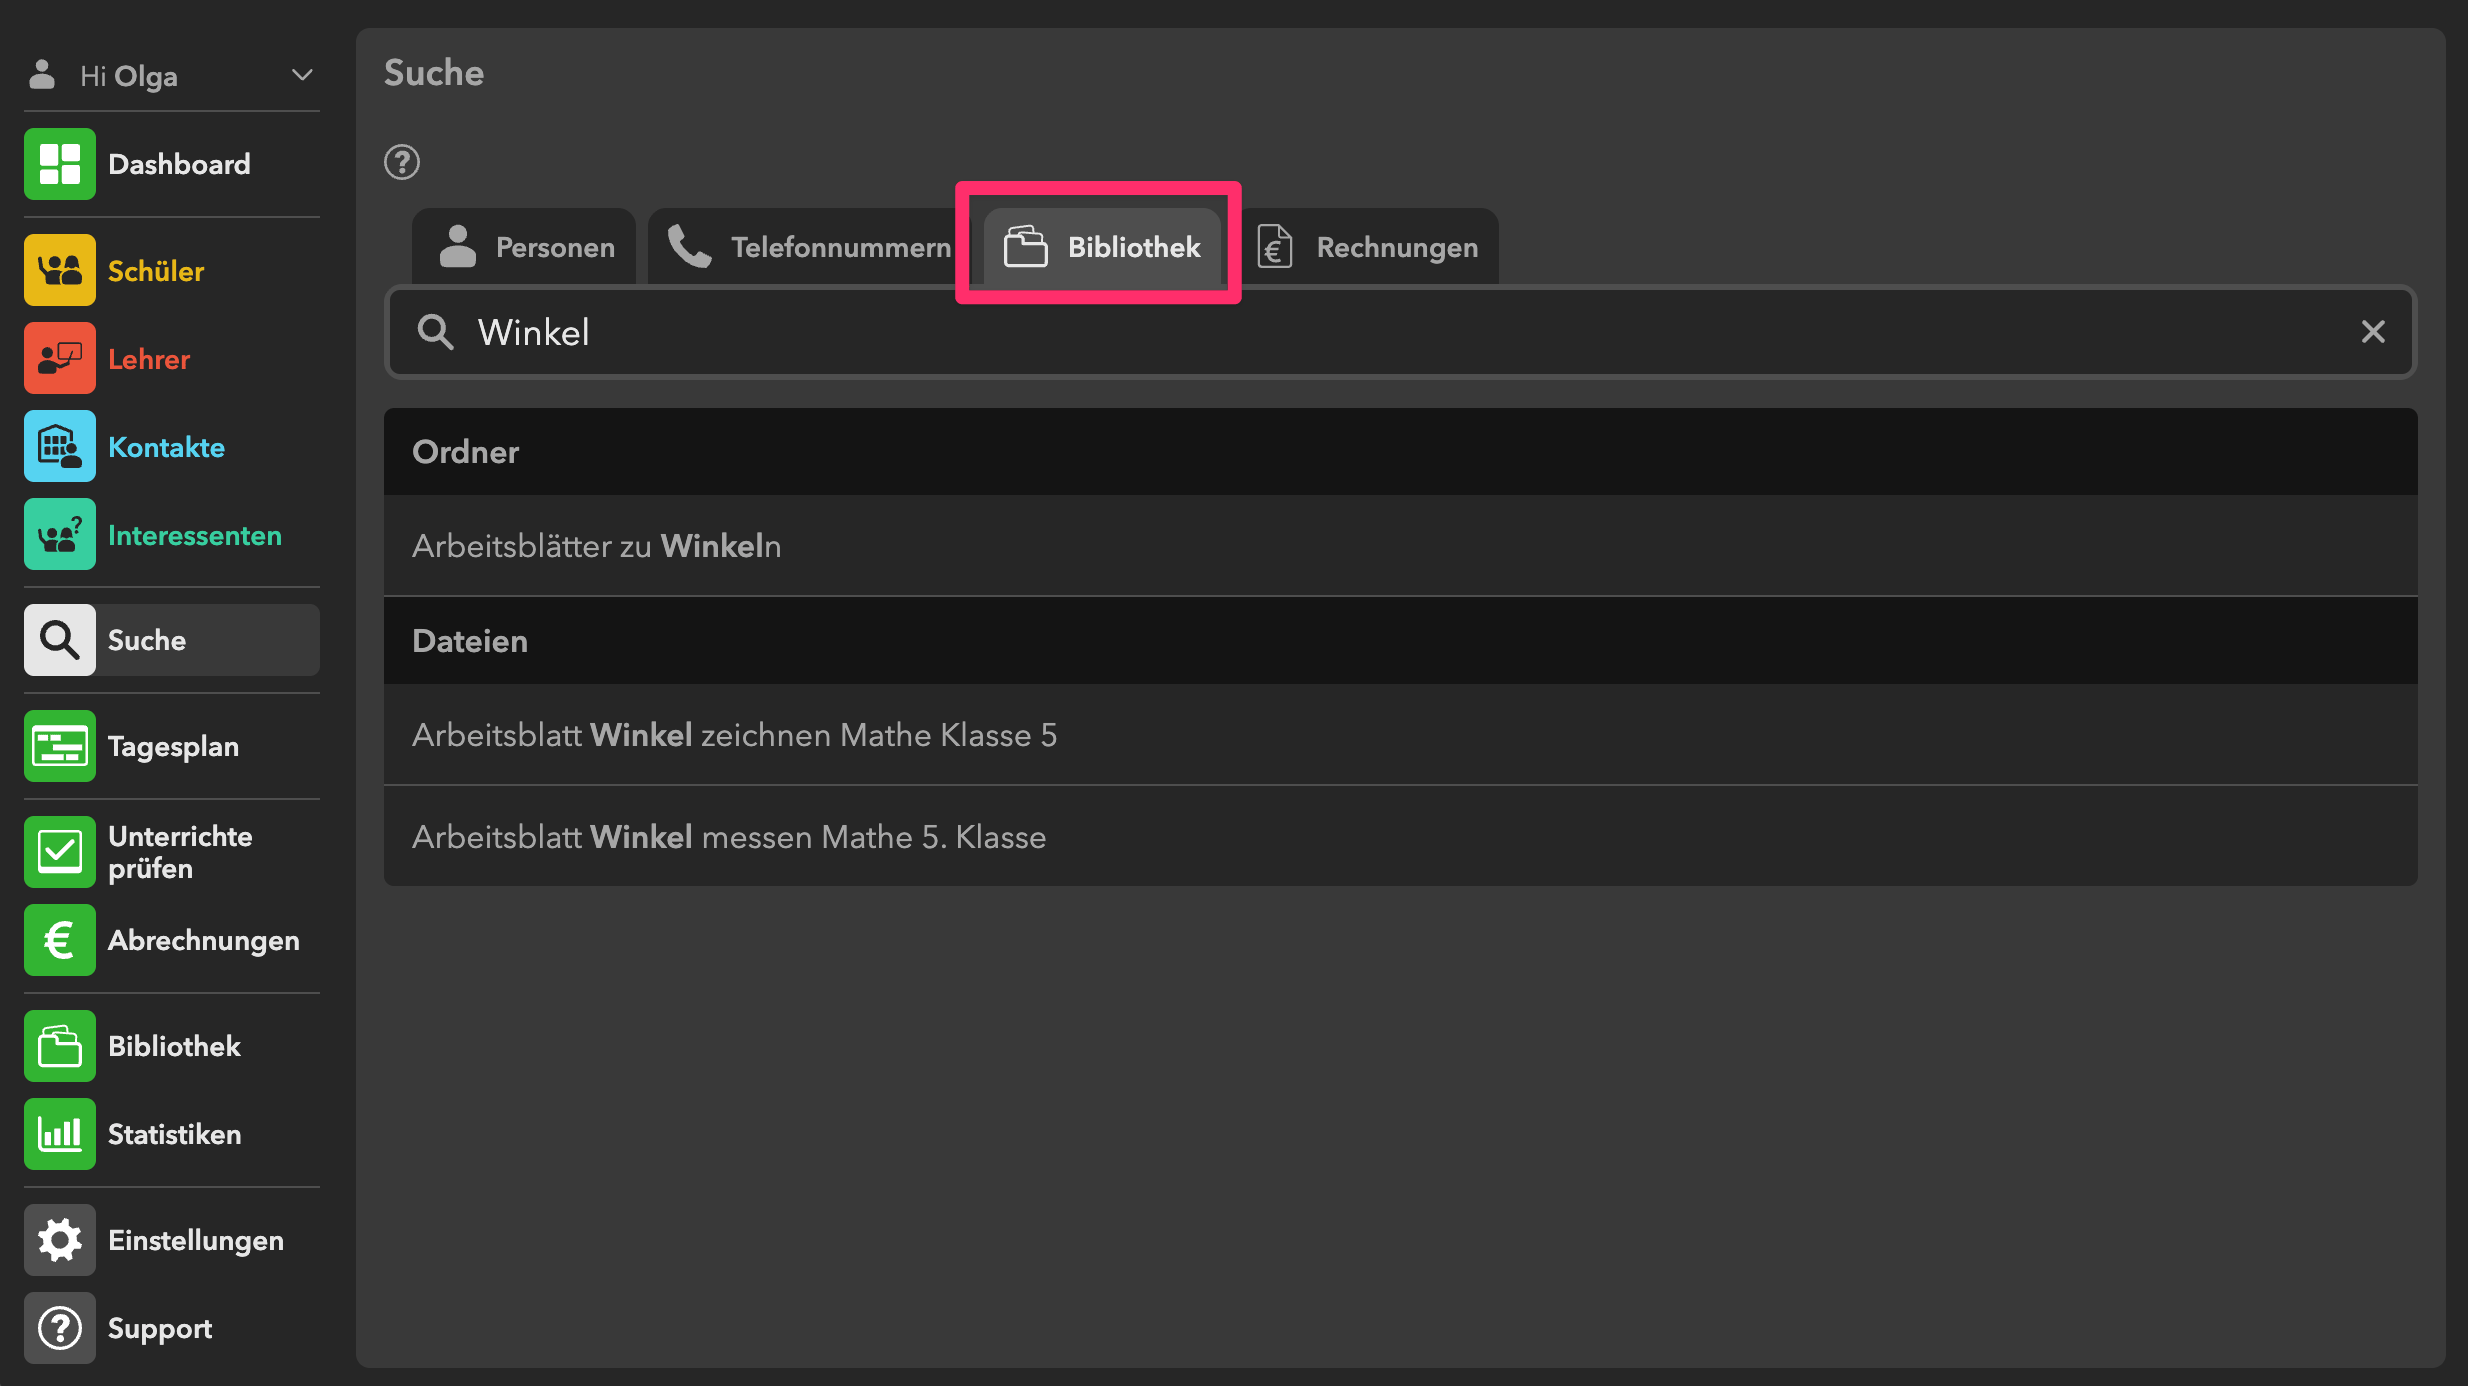Open Einstellungen gear icon
The width and height of the screenshot is (2468, 1386).
tap(60, 1240)
